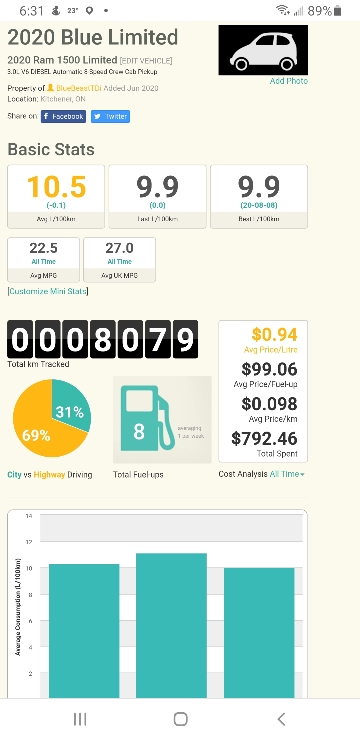Tap the Avg L/100km 10.5 stat box
360x740 pixels.
[56, 196]
